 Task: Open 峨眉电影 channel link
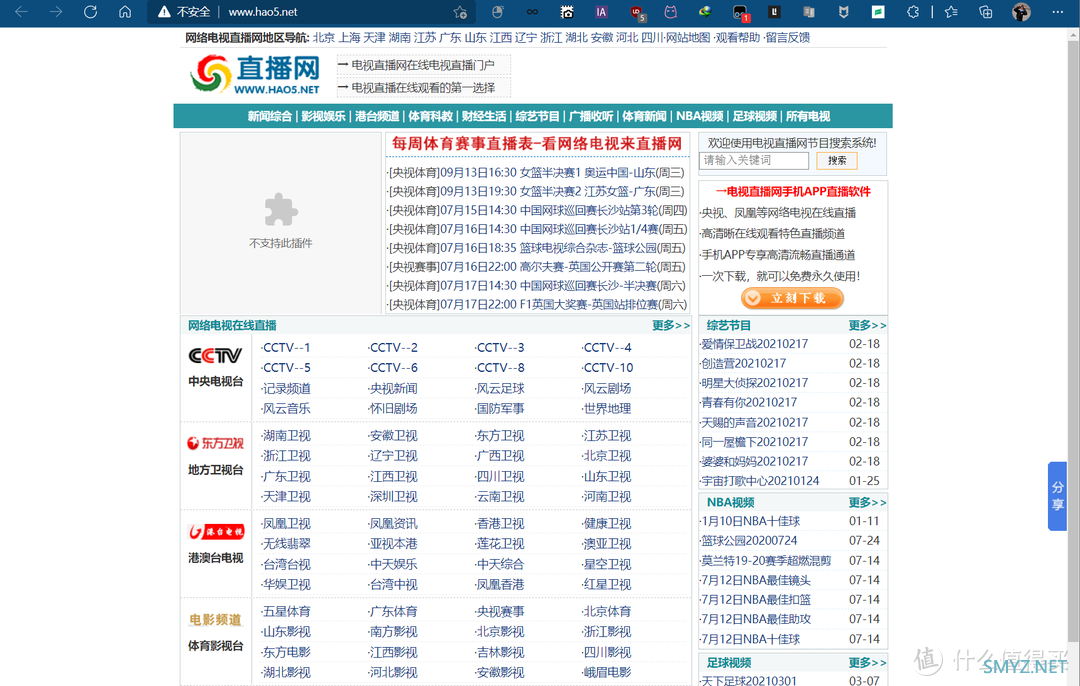point(606,672)
